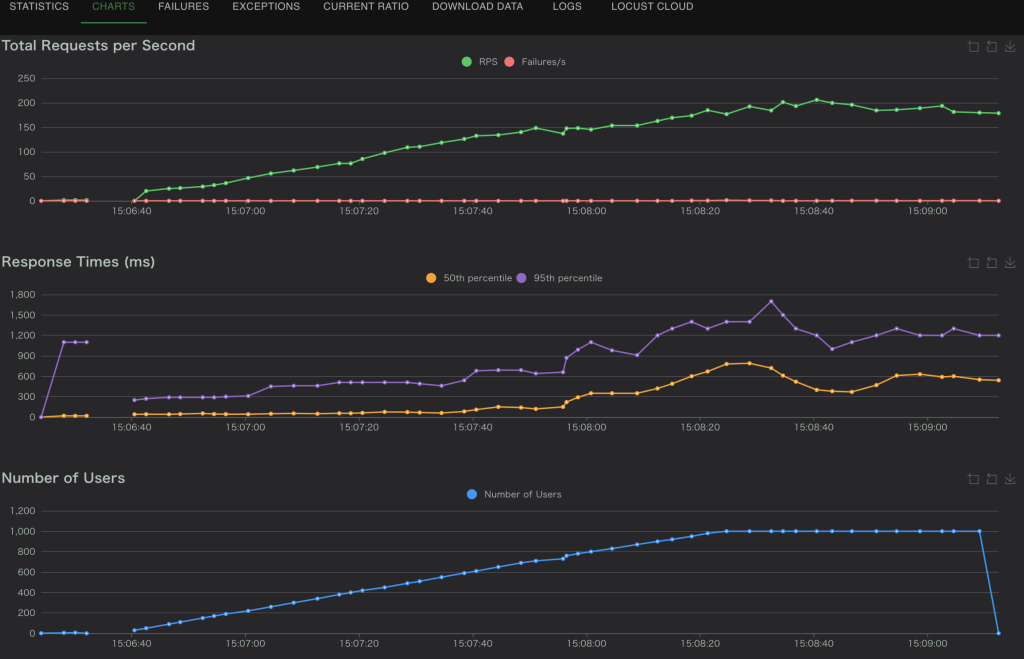Click zoom reset icon on Total Requests chart

click(x=991, y=46)
